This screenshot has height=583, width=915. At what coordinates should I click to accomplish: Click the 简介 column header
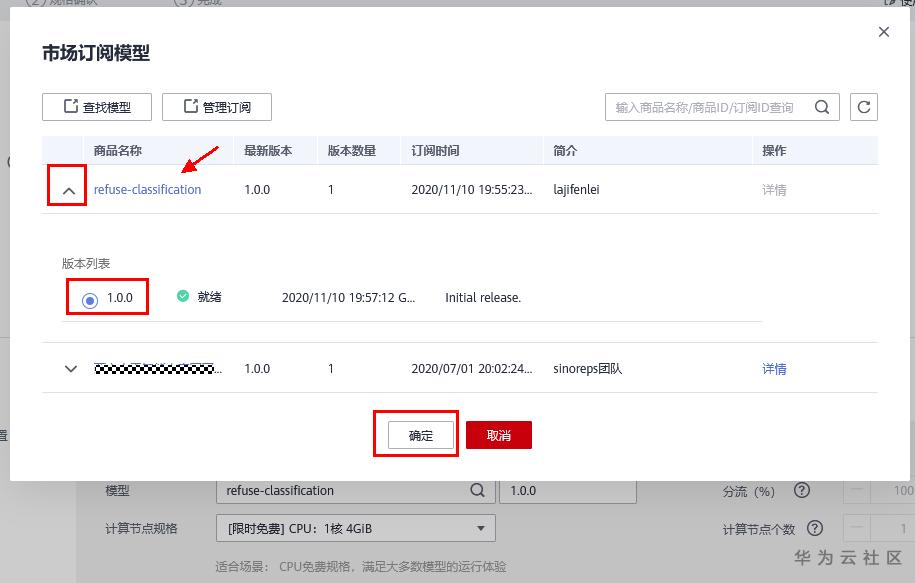tap(565, 151)
